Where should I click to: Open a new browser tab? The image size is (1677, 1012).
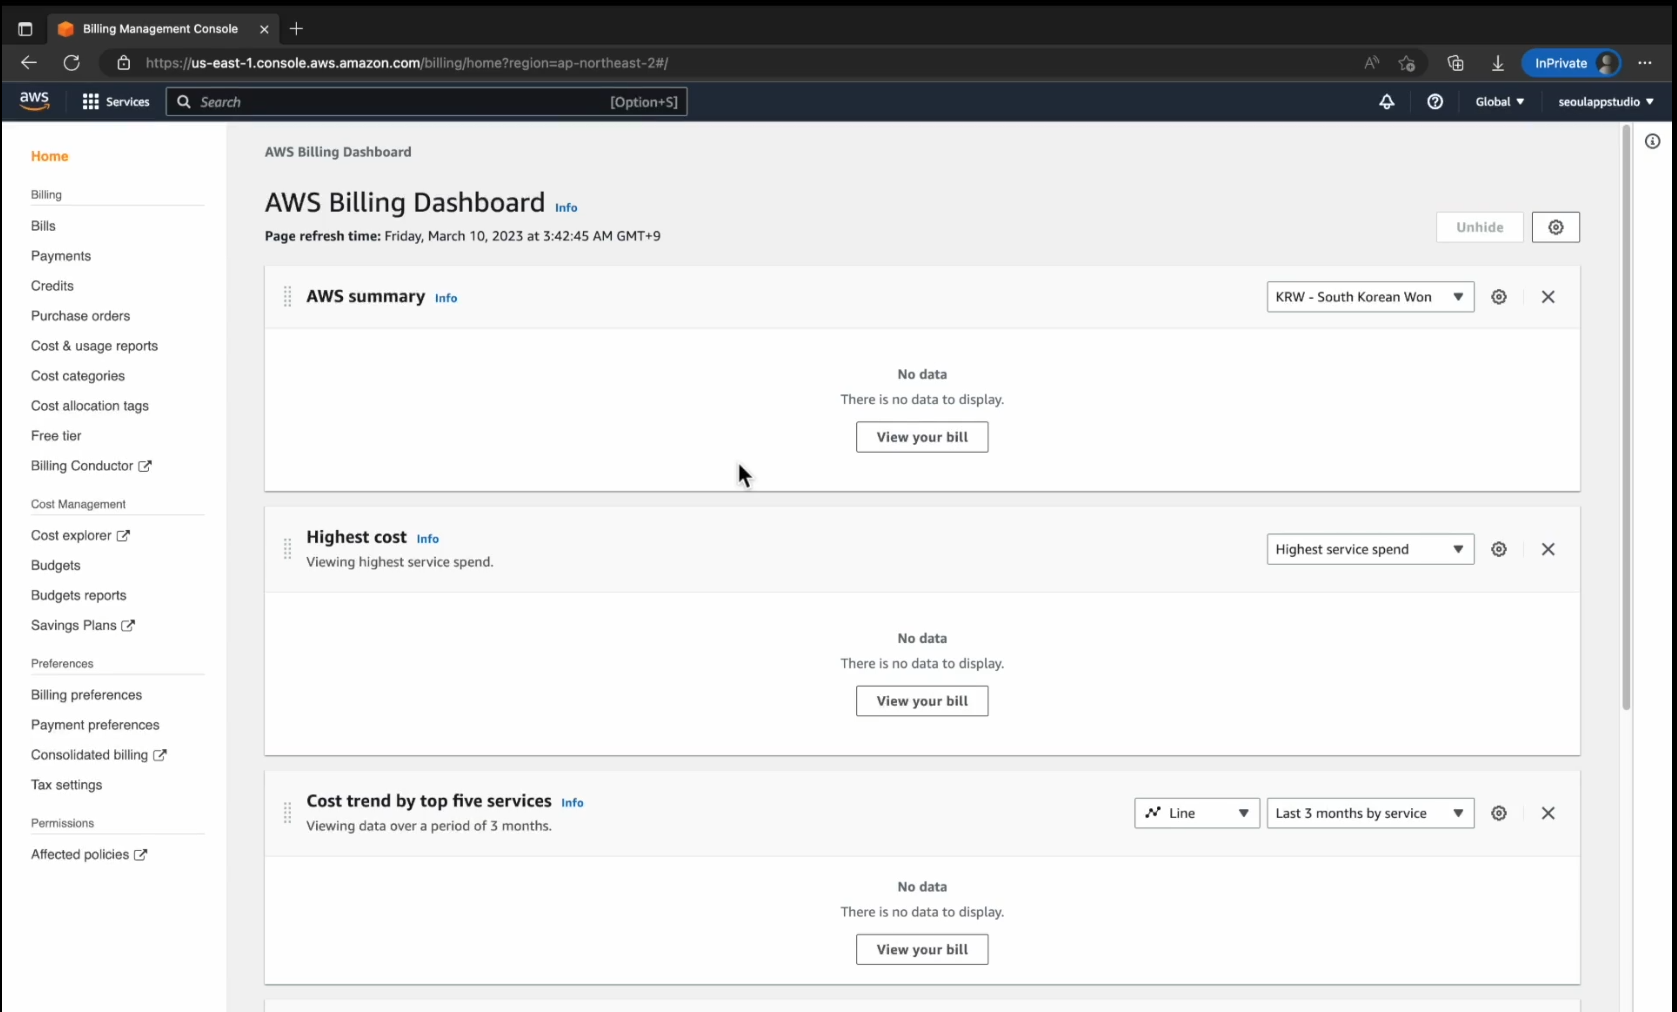click(x=296, y=29)
